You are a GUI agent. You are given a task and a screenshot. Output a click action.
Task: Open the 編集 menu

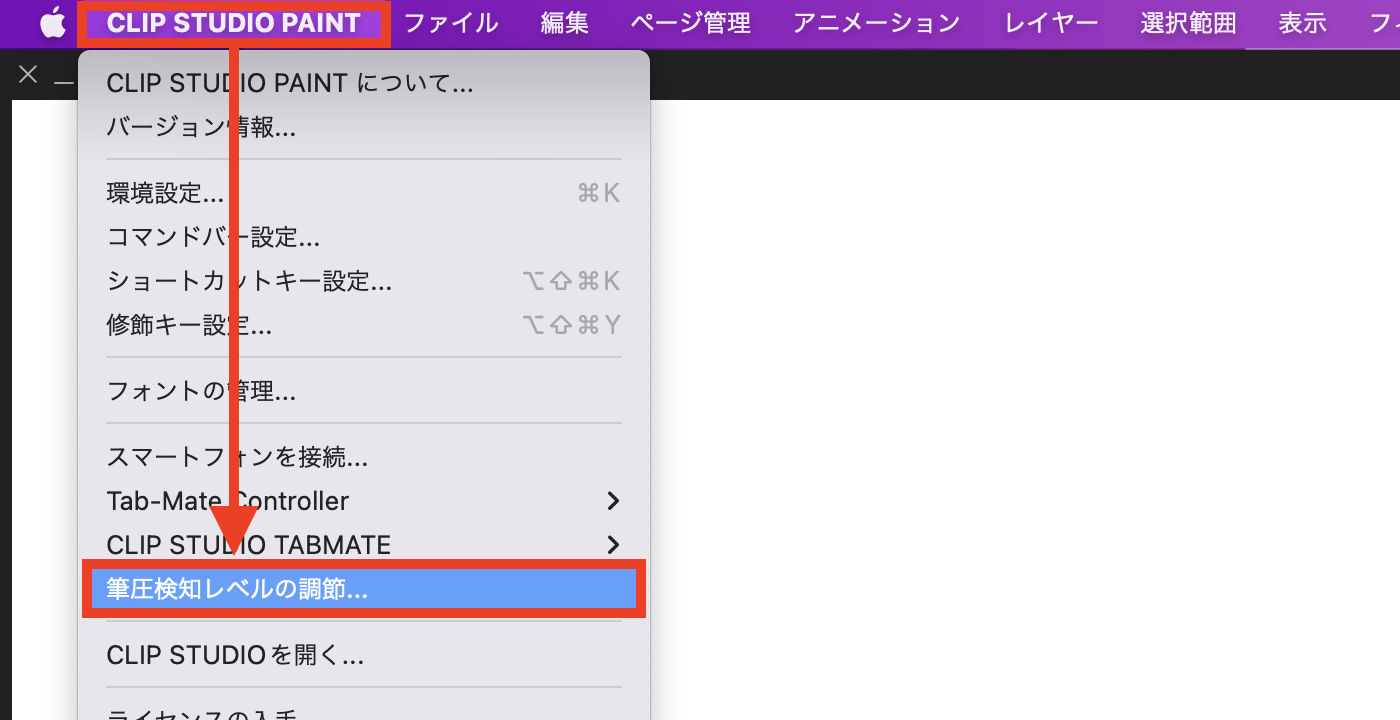click(564, 23)
